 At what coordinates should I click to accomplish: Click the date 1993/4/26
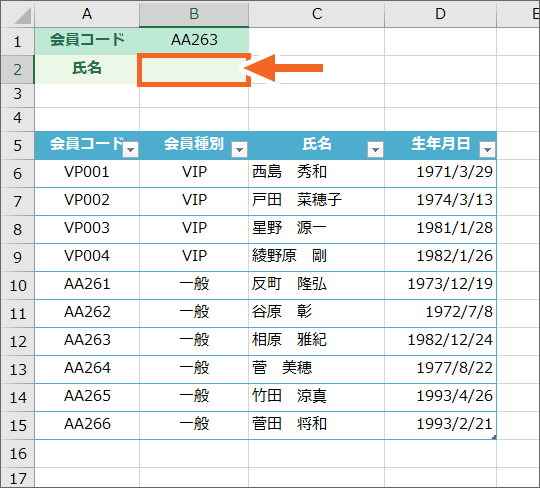(x=455, y=396)
